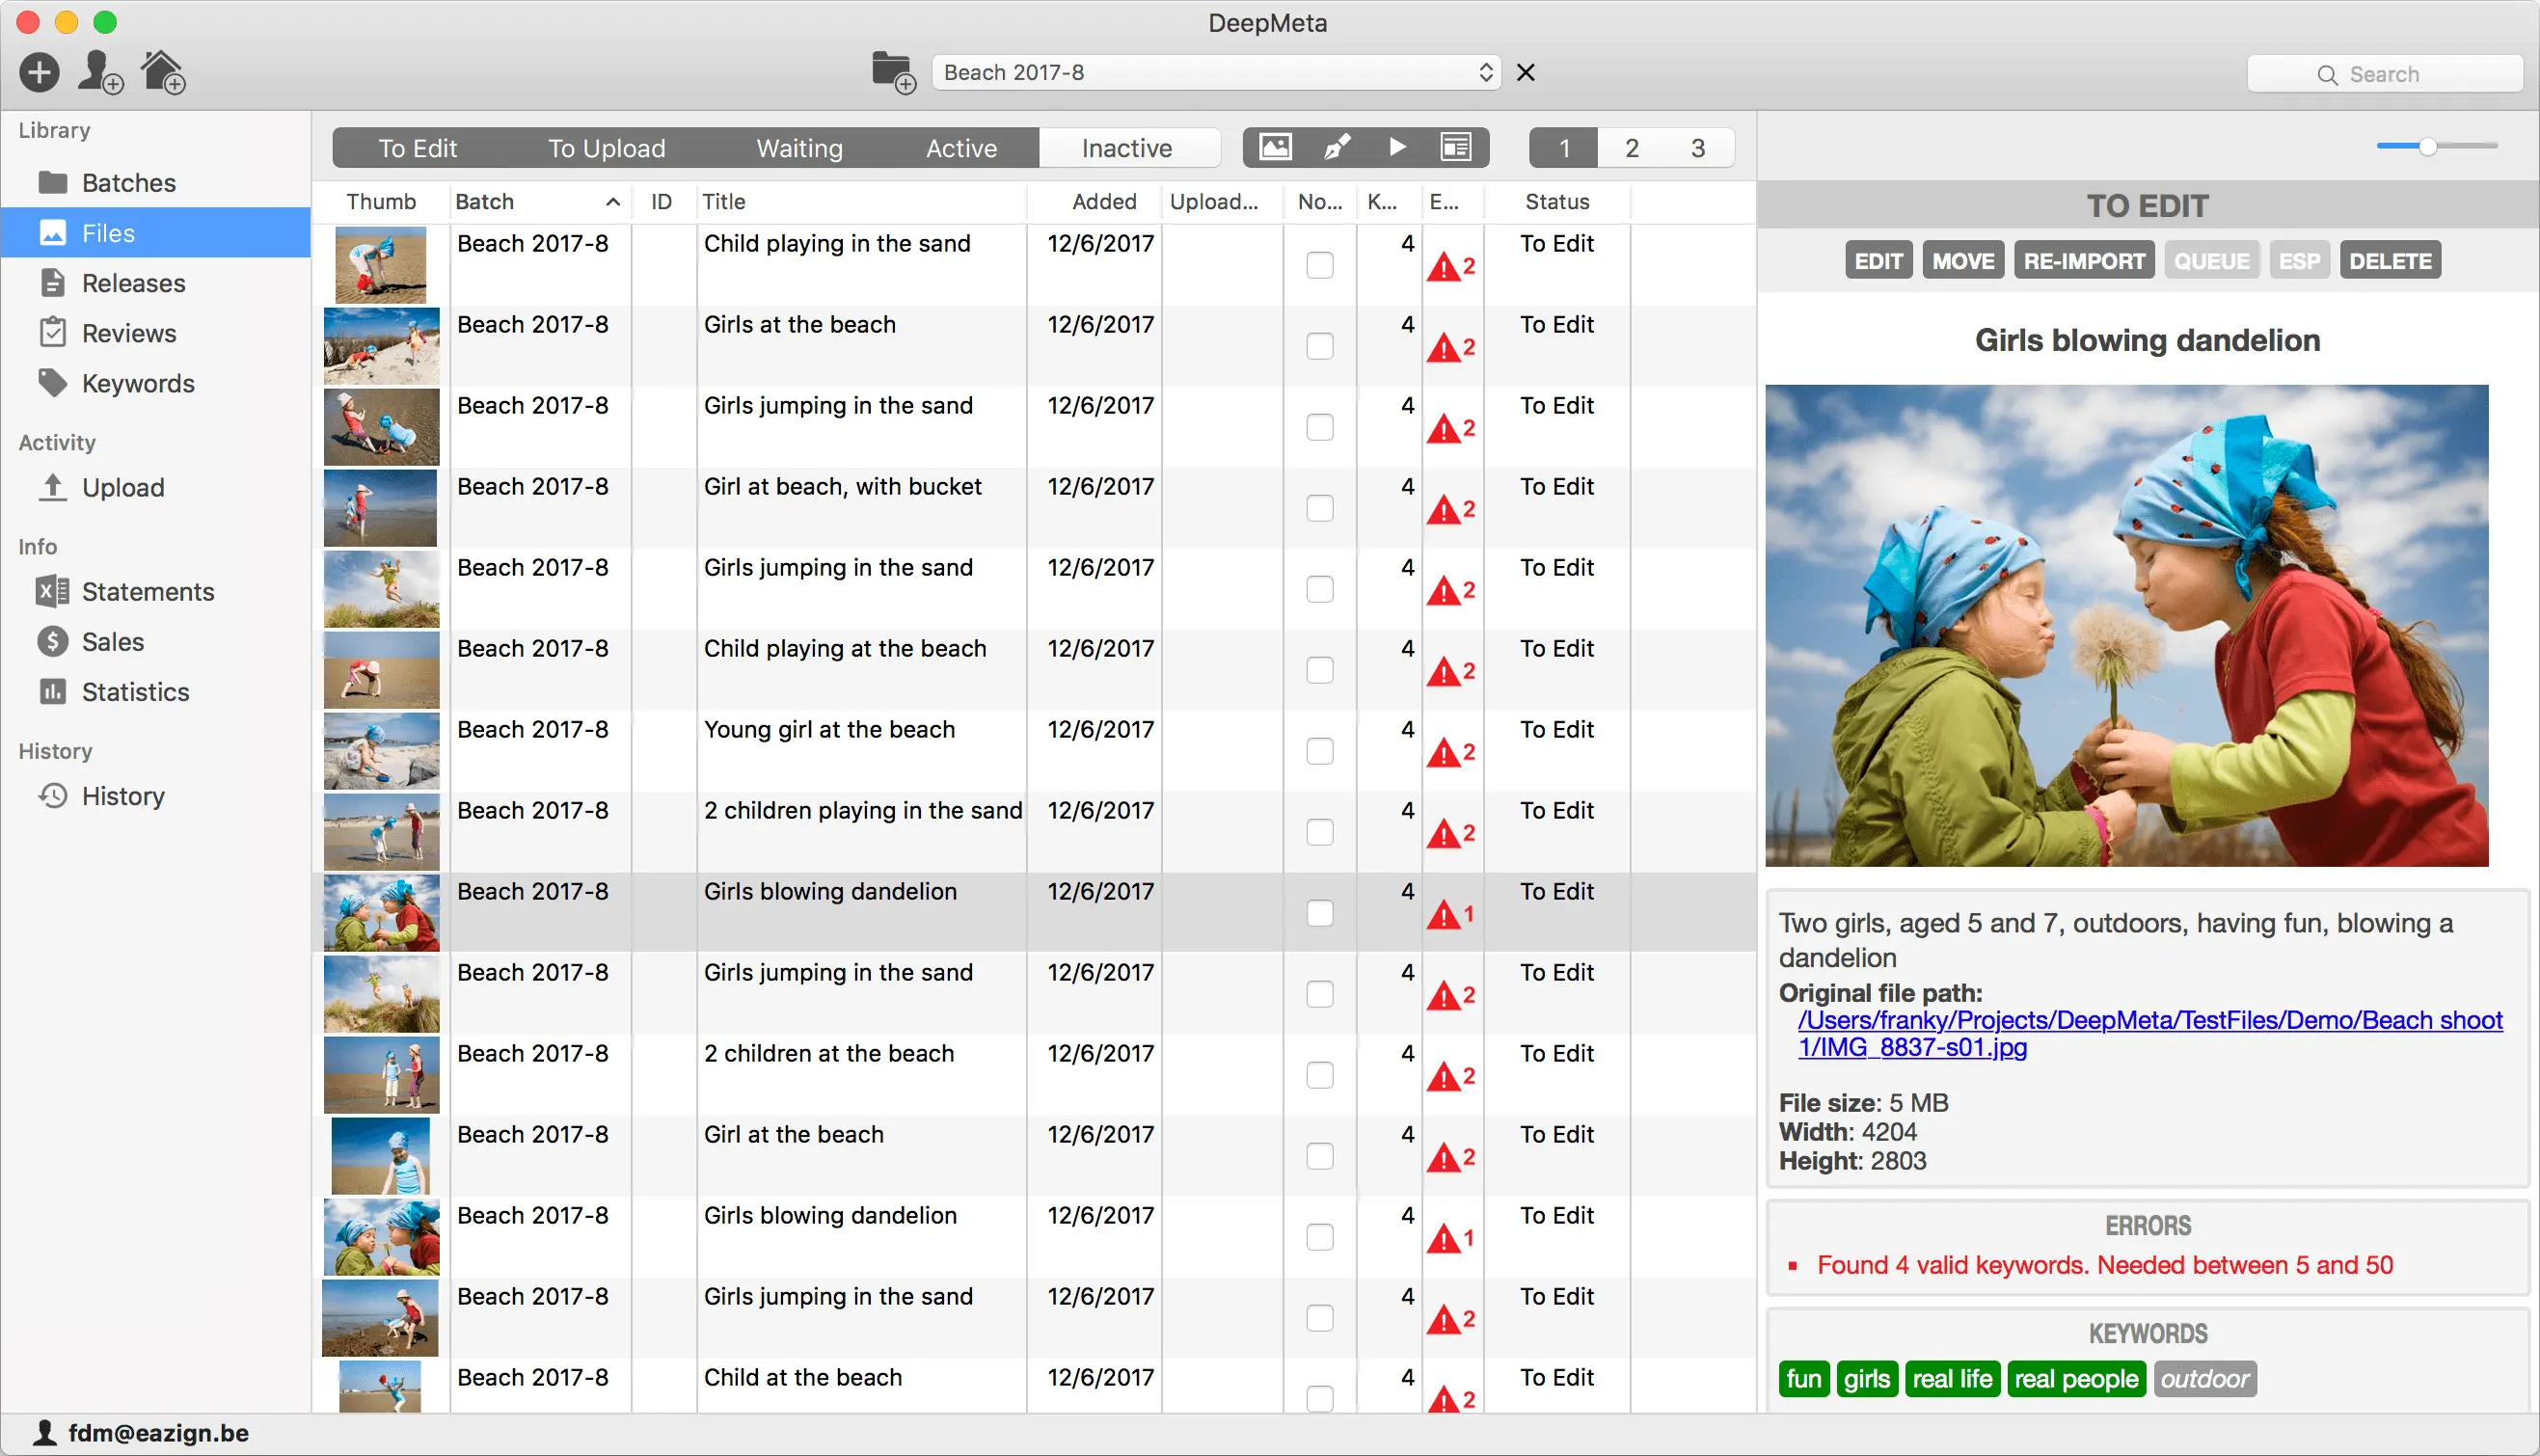Click the EDIT button
The width and height of the screenshot is (2540, 1456).
(x=1878, y=261)
